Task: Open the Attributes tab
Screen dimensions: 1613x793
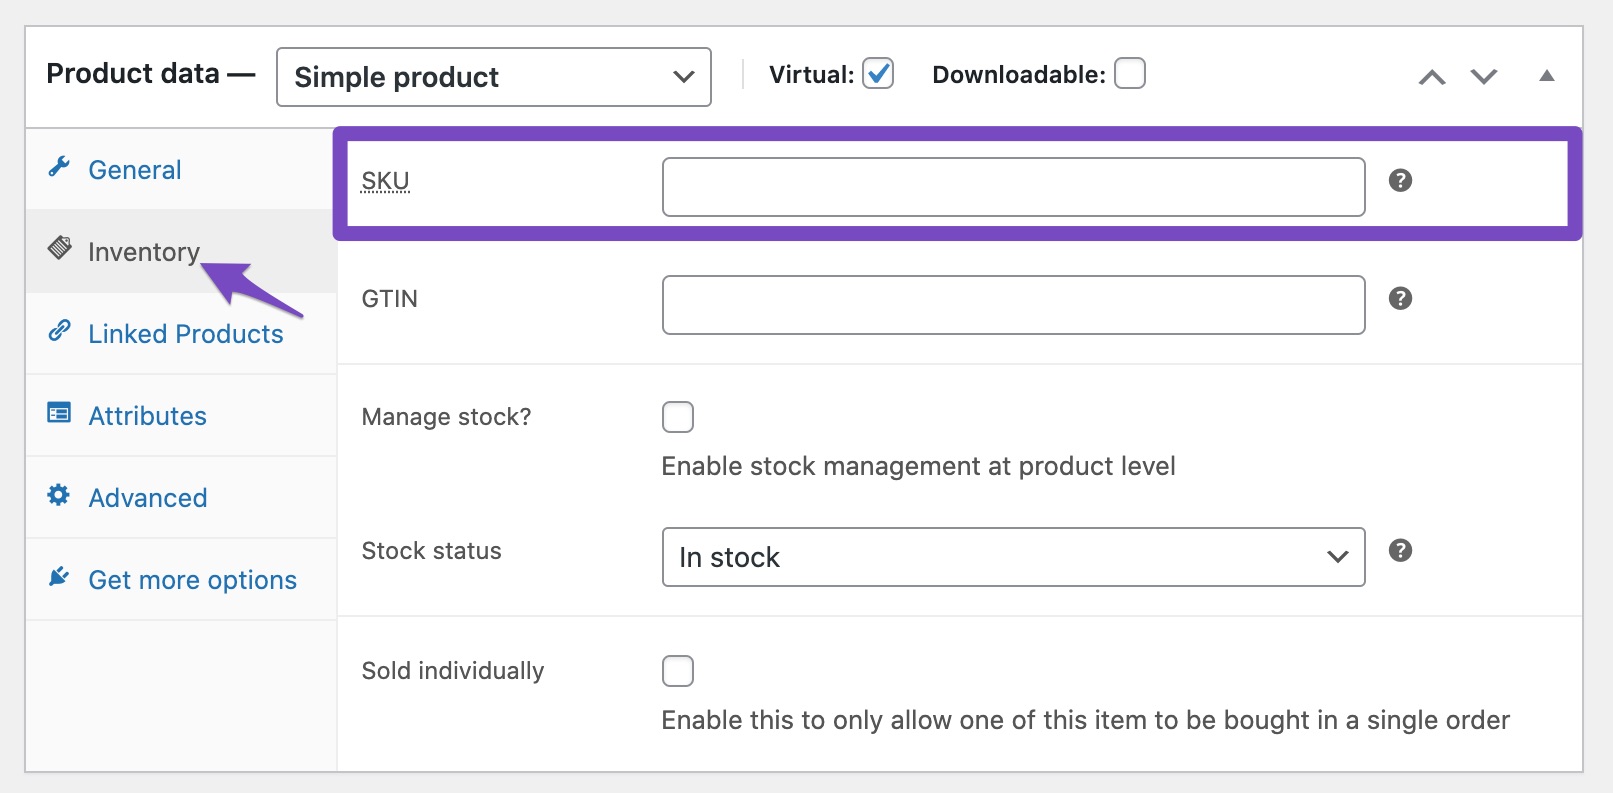Action: (147, 416)
